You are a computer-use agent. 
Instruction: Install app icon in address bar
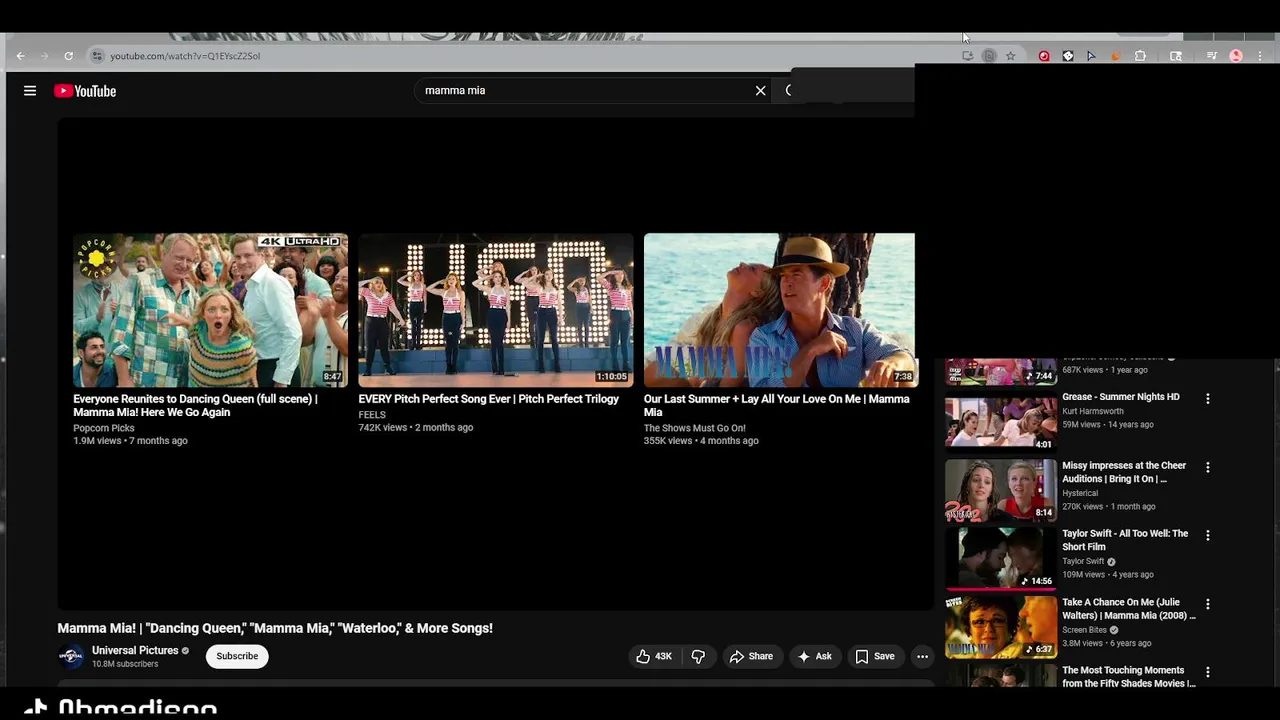pyautogui.click(x=968, y=56)
